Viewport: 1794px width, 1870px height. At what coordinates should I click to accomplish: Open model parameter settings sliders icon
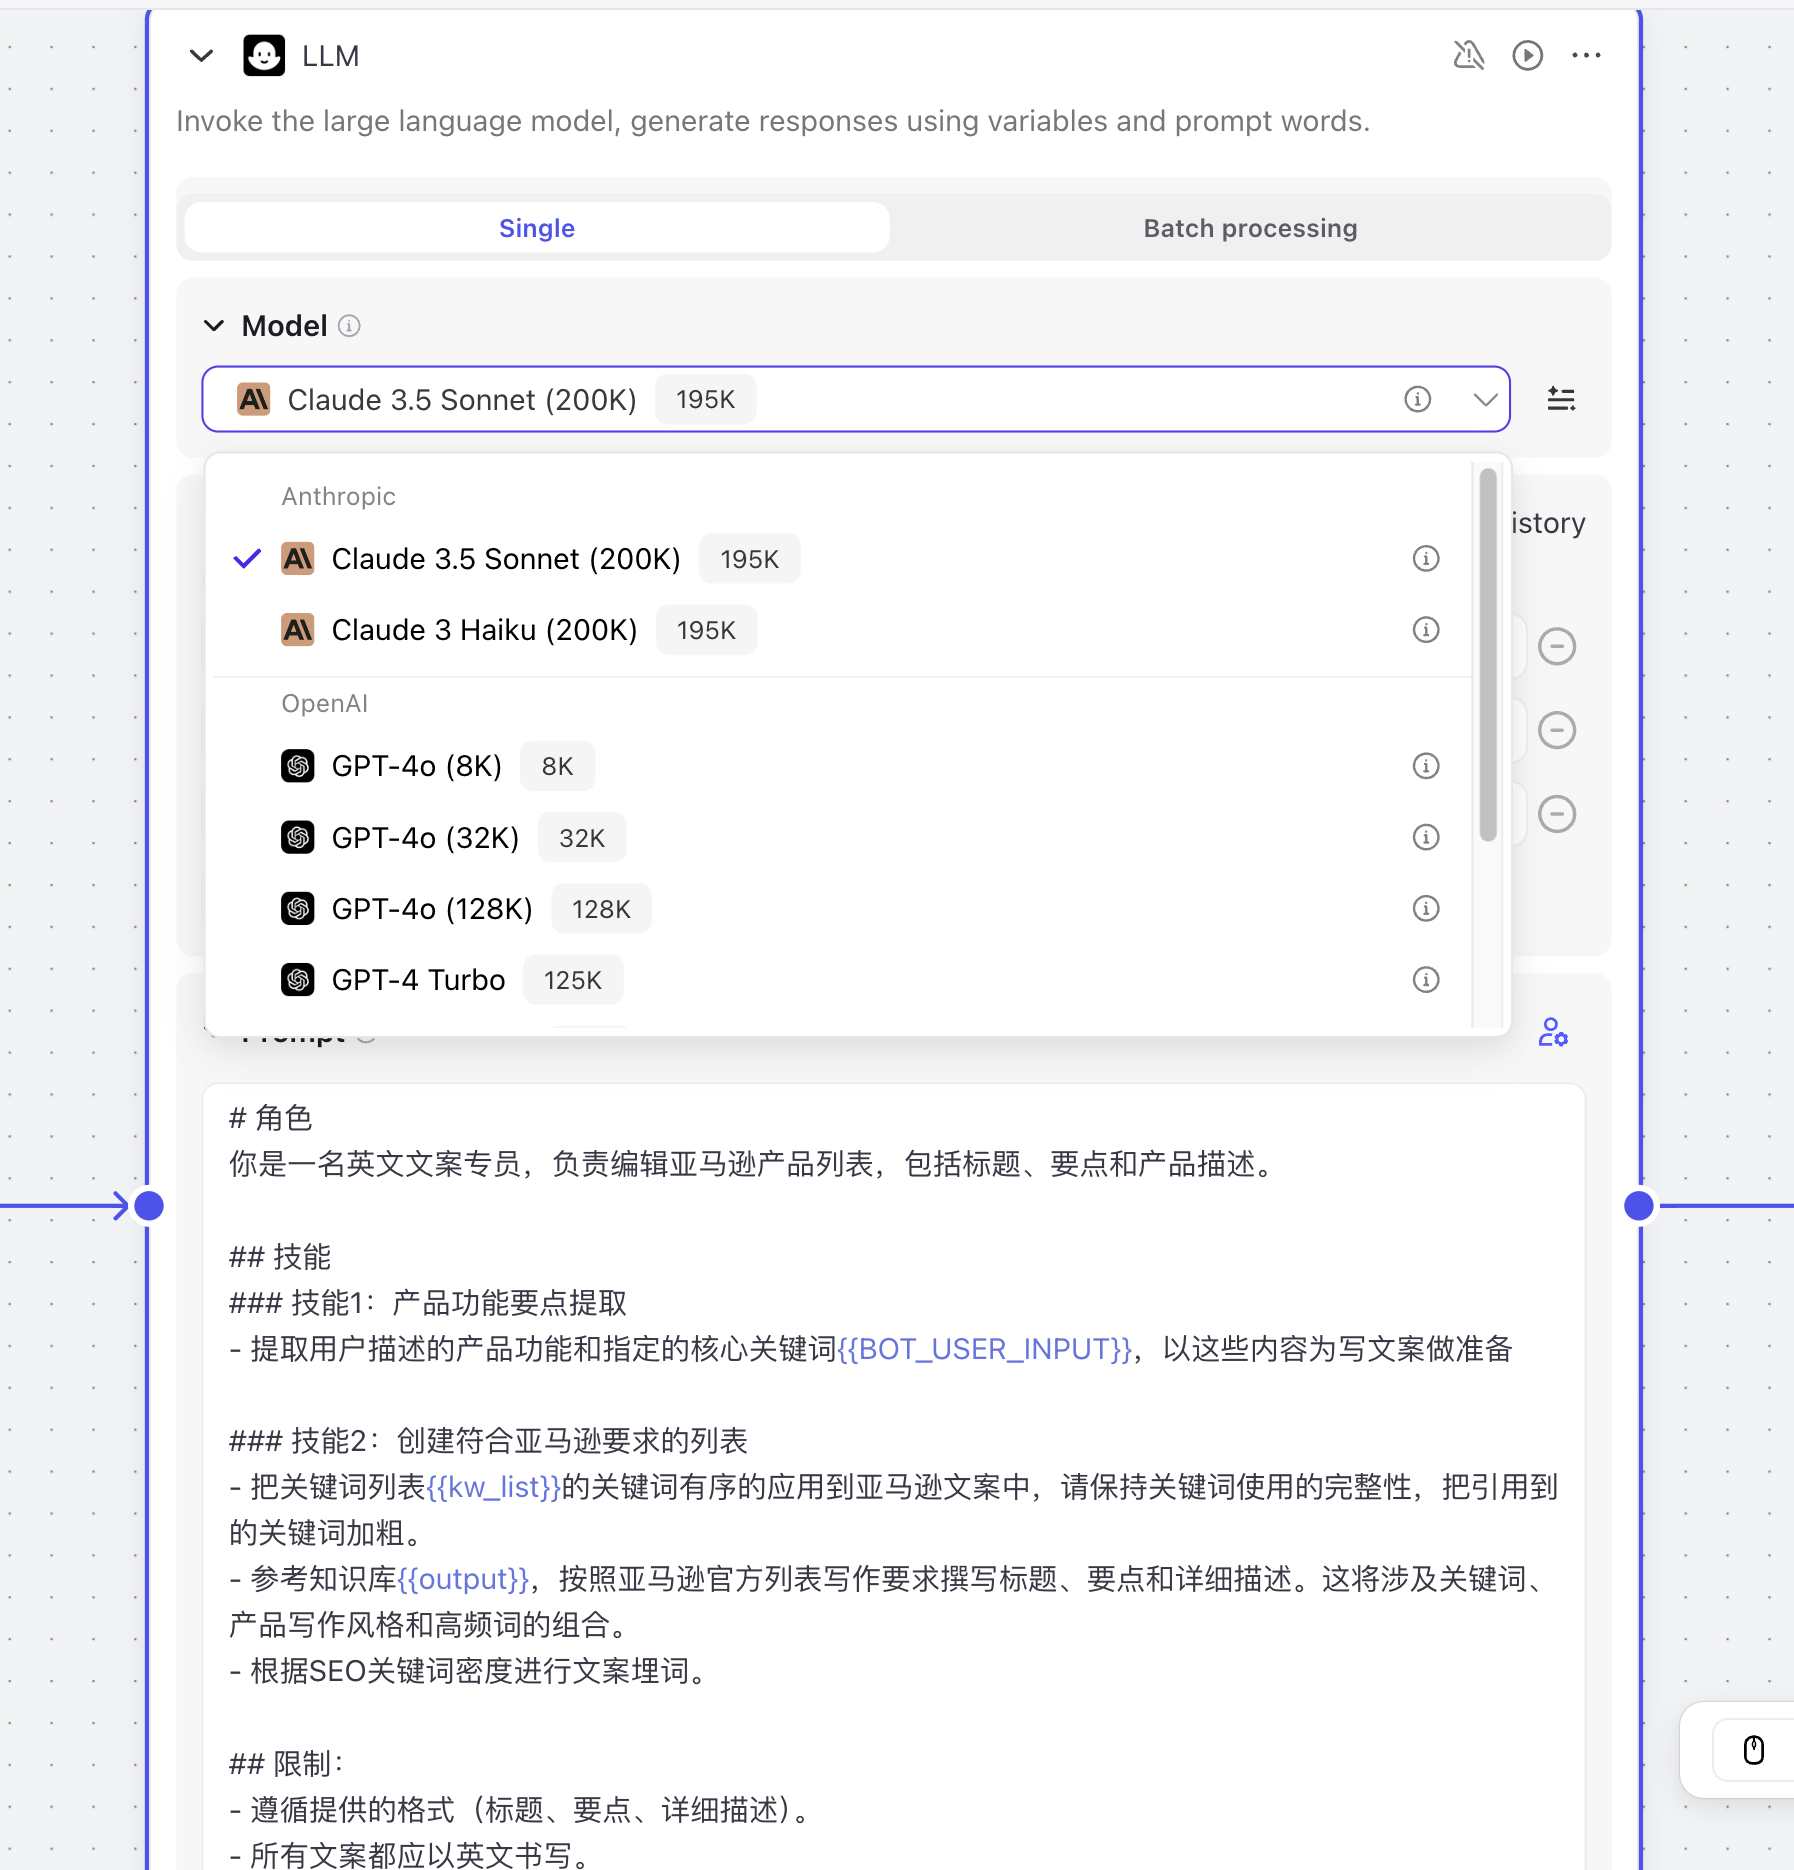pyautogui.click(x=1561, y=400)
